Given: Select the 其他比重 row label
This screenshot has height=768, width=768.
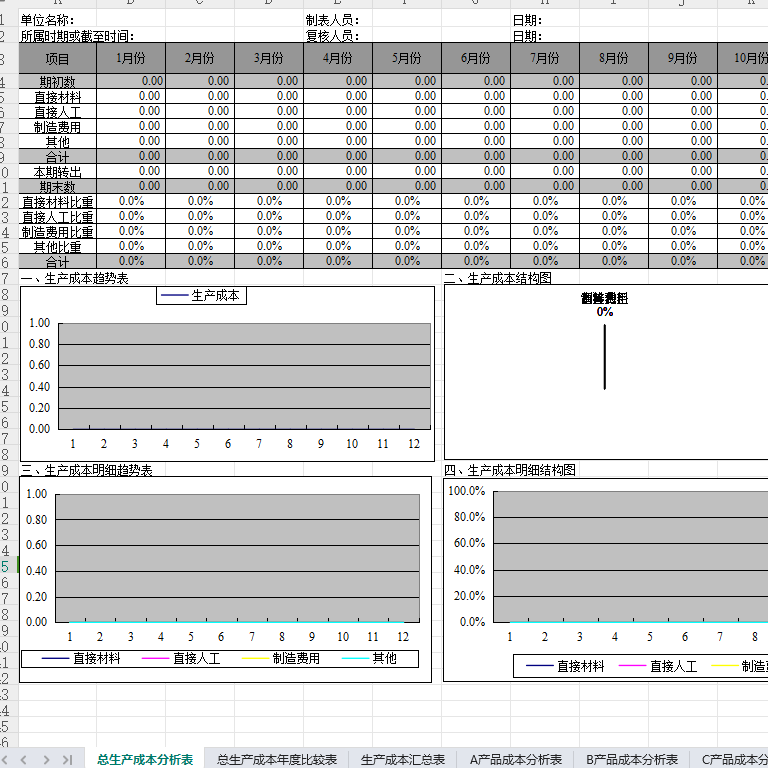Looking at the screenshot, I should [58, 247].
